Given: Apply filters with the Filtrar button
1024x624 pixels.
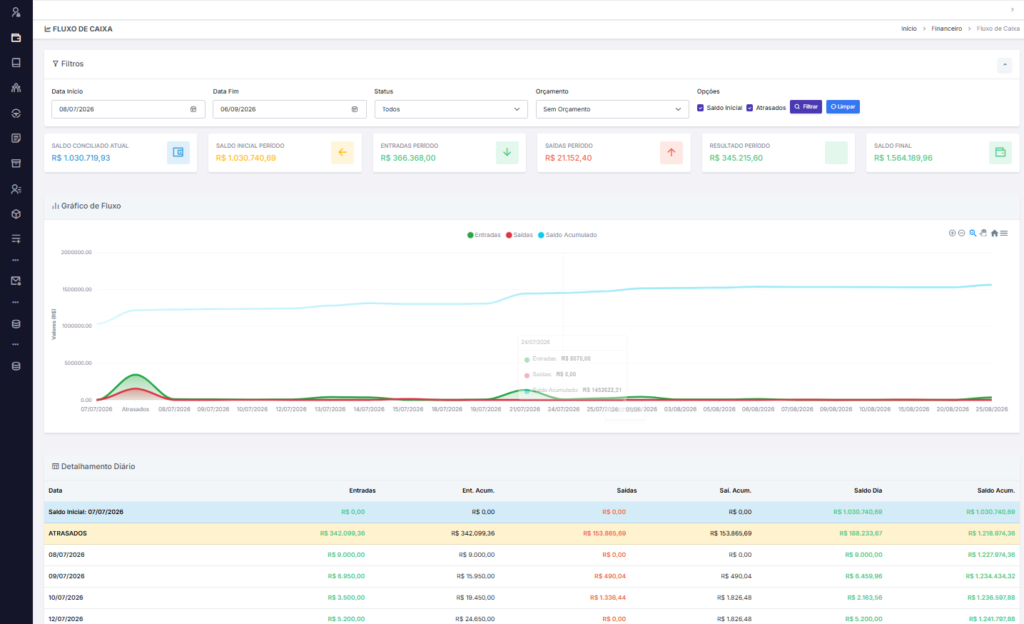Looking at the screenshot, I should (x=806, y=106).
